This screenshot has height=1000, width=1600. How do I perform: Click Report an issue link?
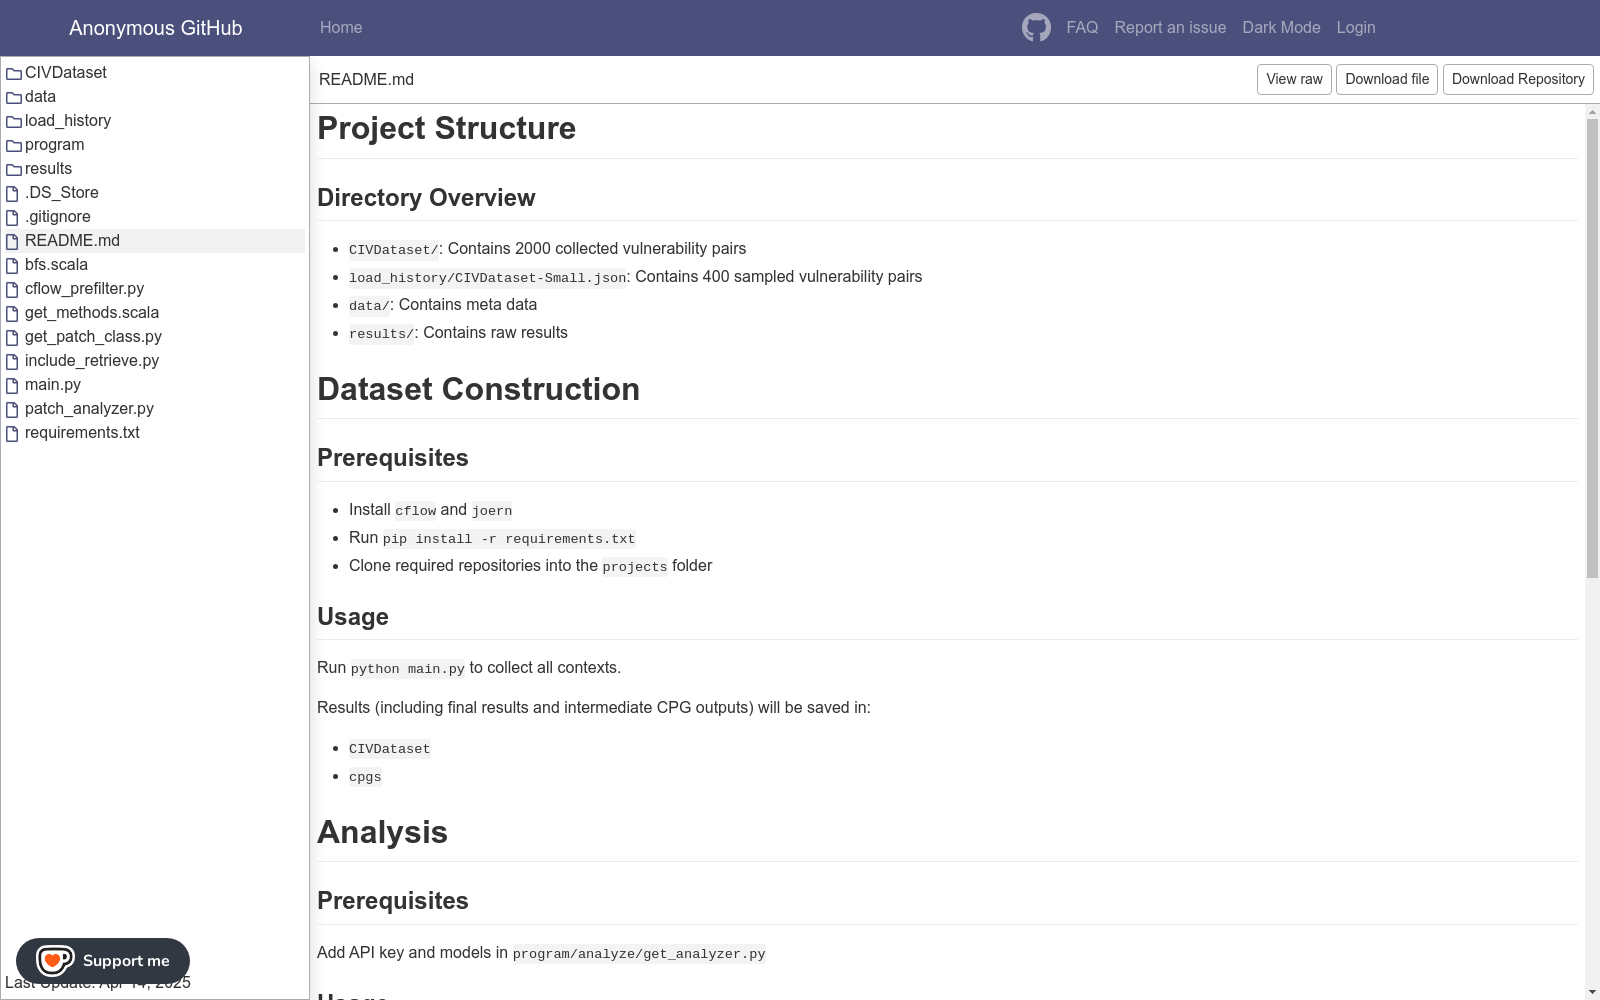[1170, 27]
